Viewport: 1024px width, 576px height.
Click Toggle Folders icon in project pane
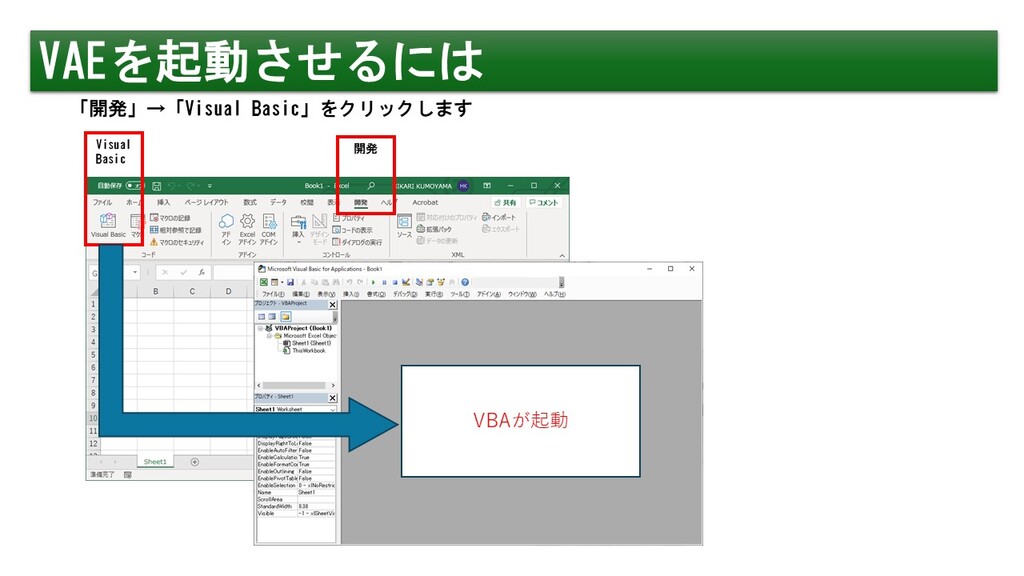285,316
